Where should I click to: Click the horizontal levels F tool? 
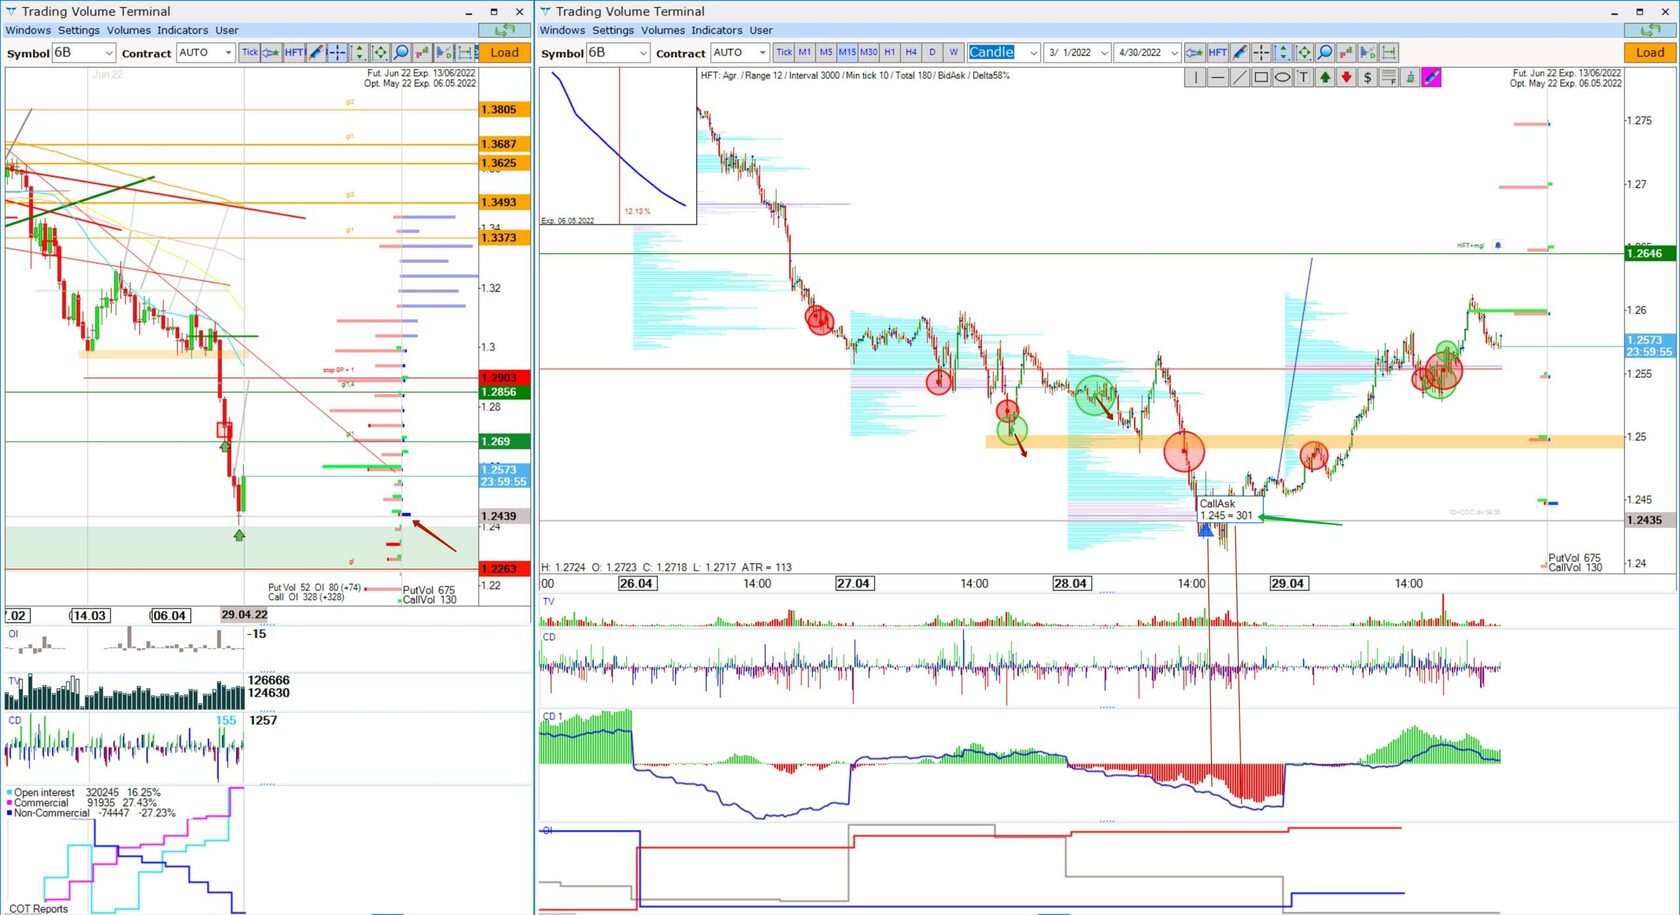(x=1389, y=77)
